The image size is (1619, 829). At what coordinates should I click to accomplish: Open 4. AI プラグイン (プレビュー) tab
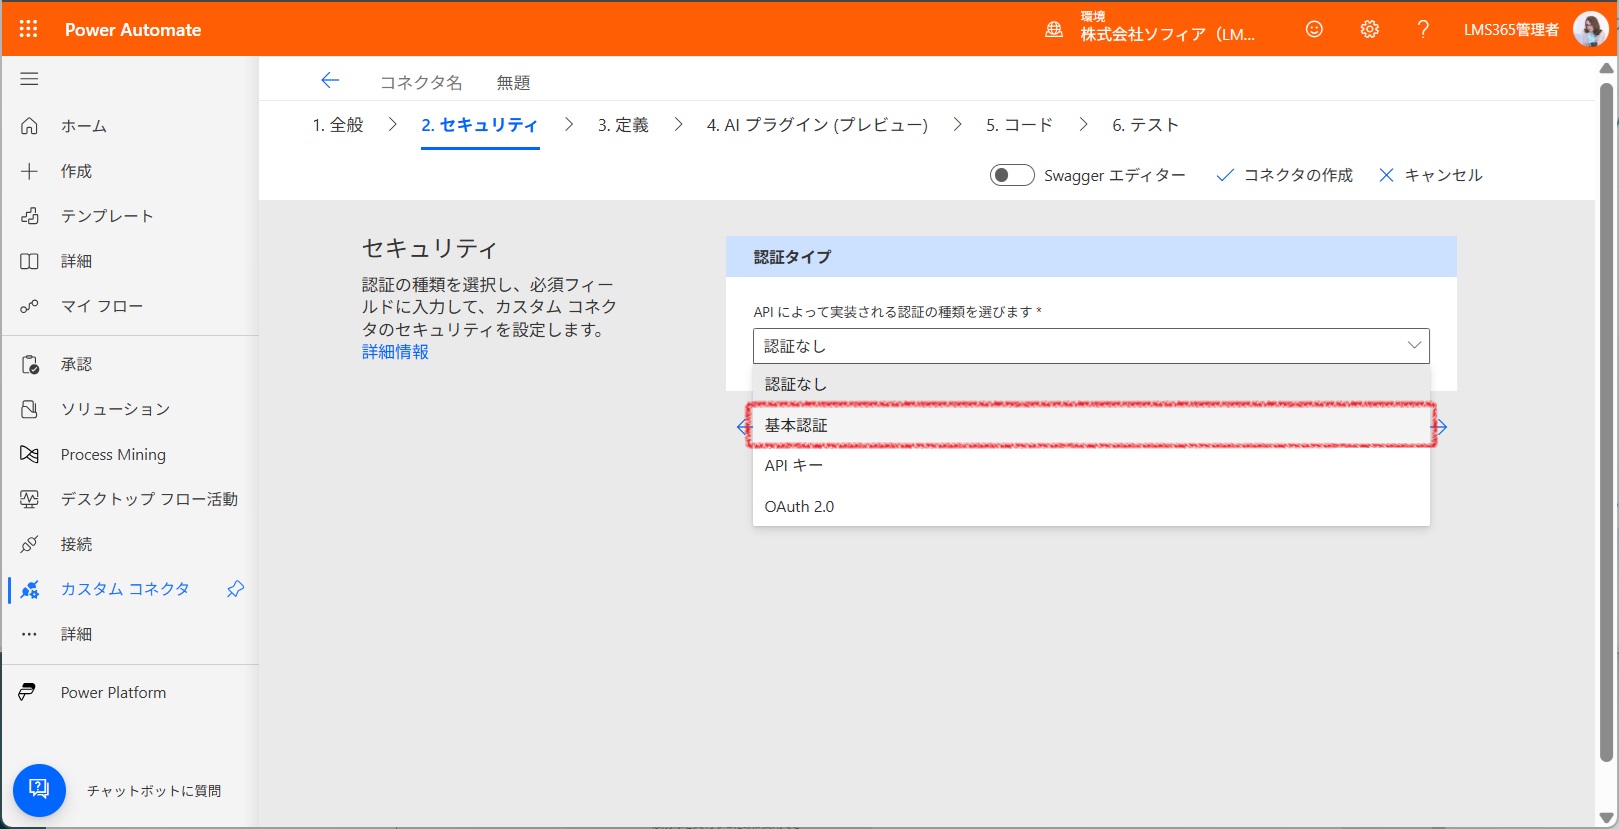[817, 125]
